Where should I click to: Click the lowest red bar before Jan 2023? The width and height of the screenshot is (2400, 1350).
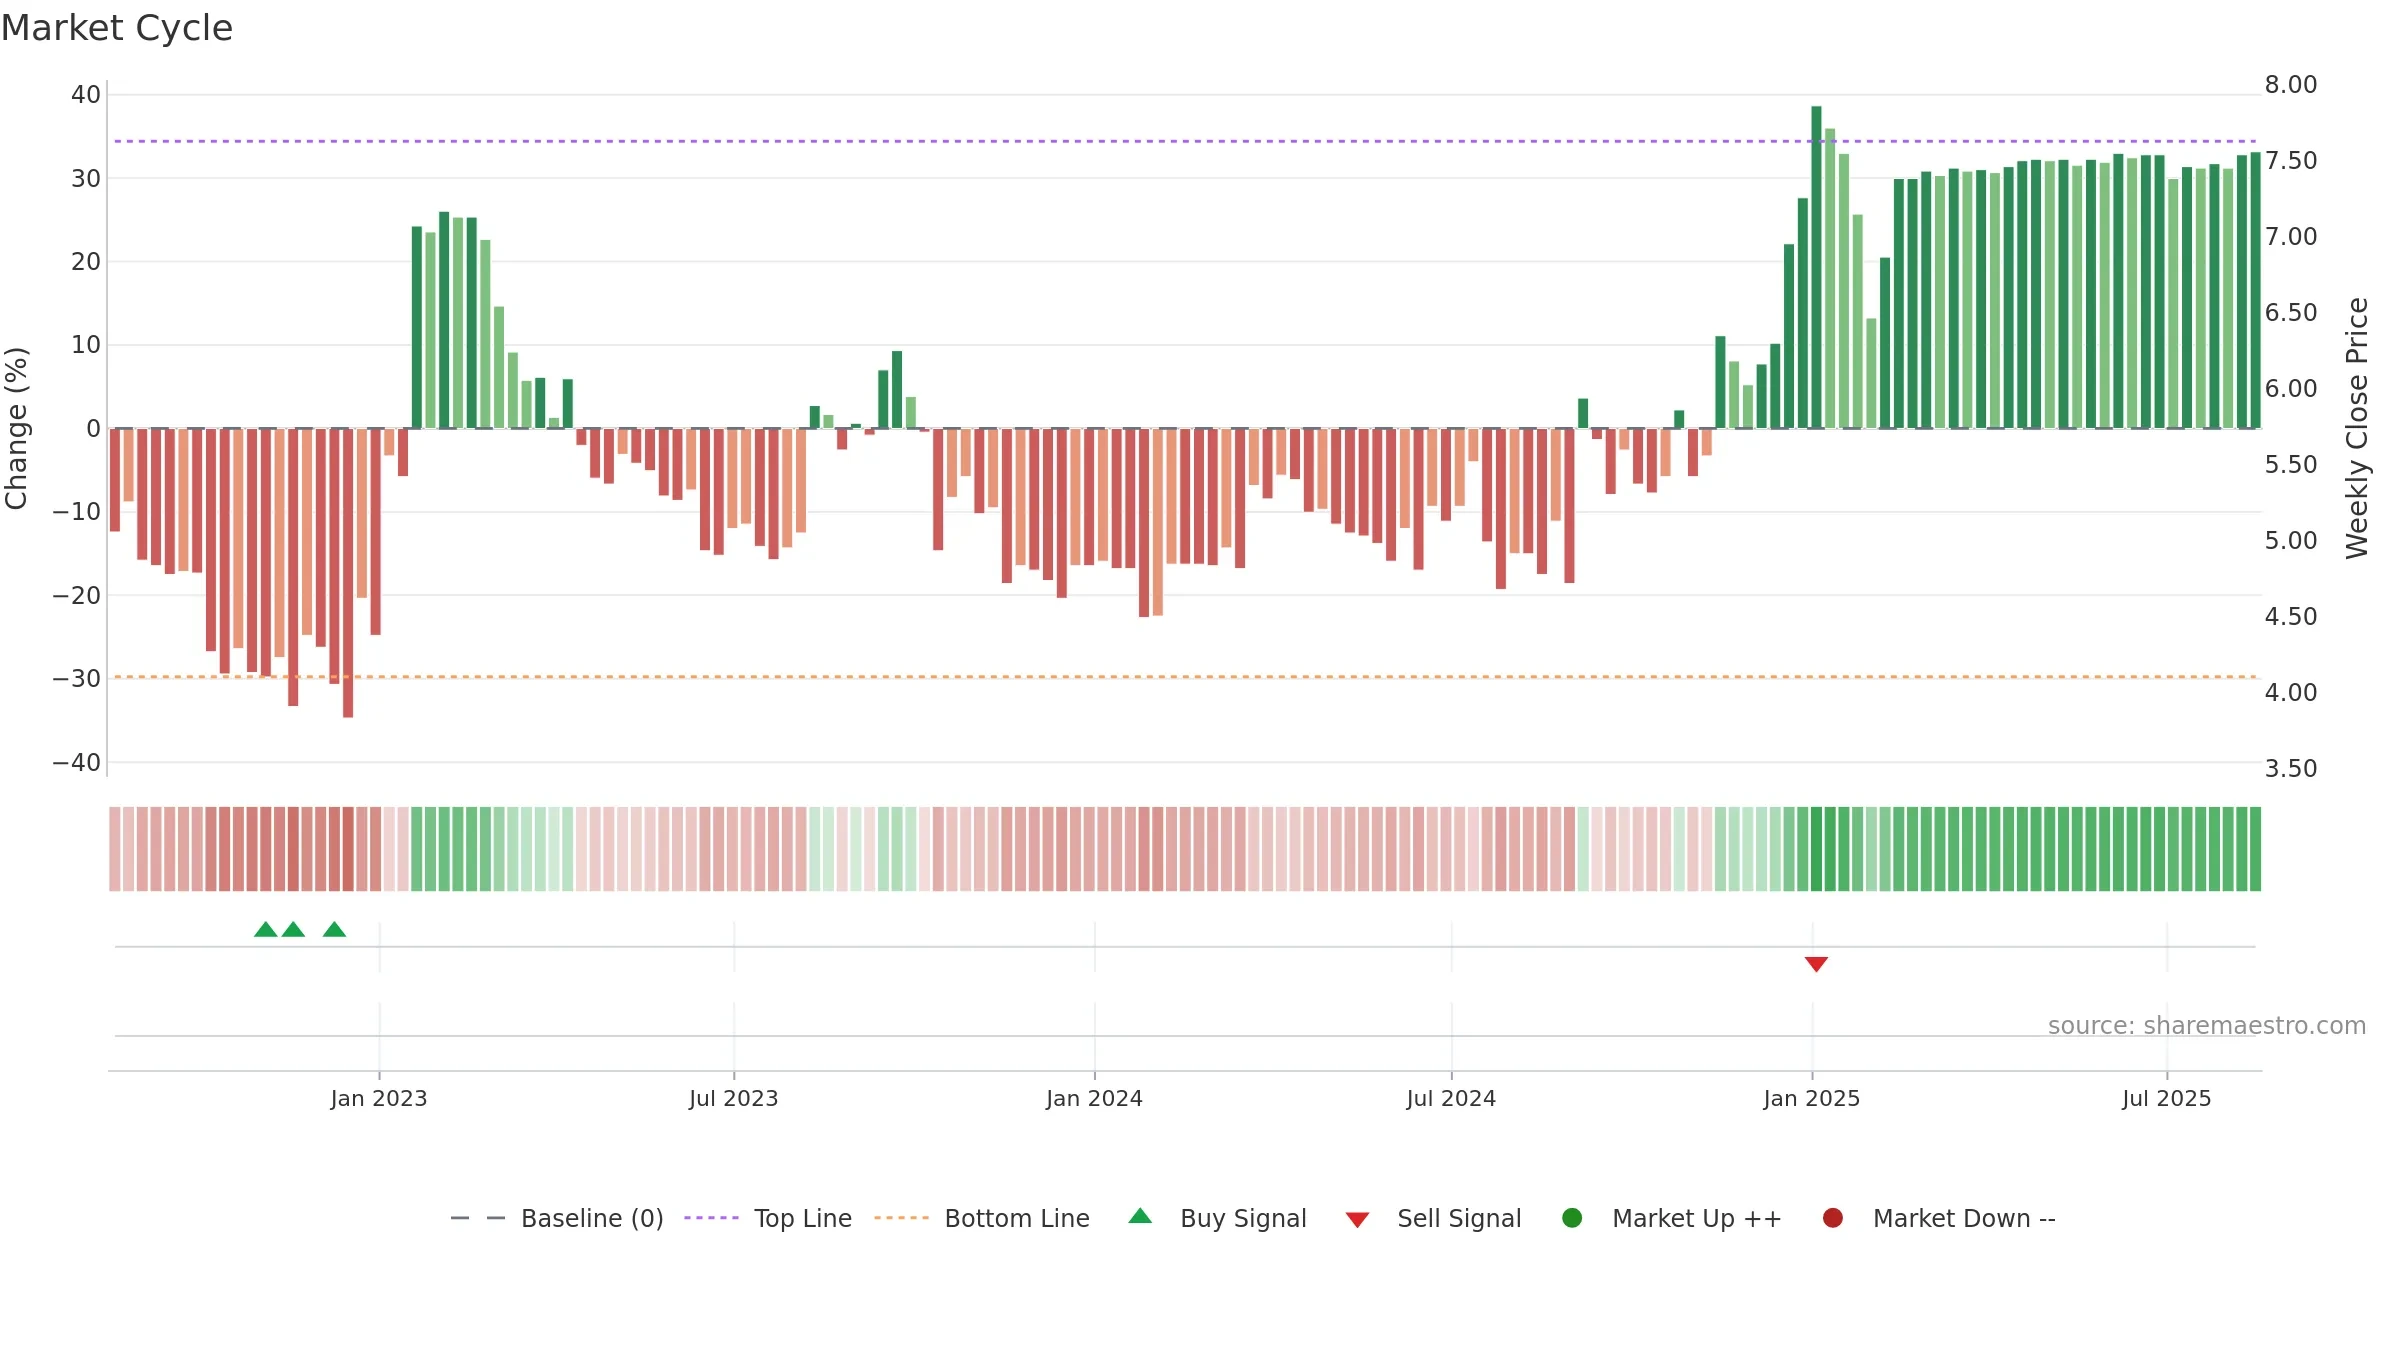point(348,573)
